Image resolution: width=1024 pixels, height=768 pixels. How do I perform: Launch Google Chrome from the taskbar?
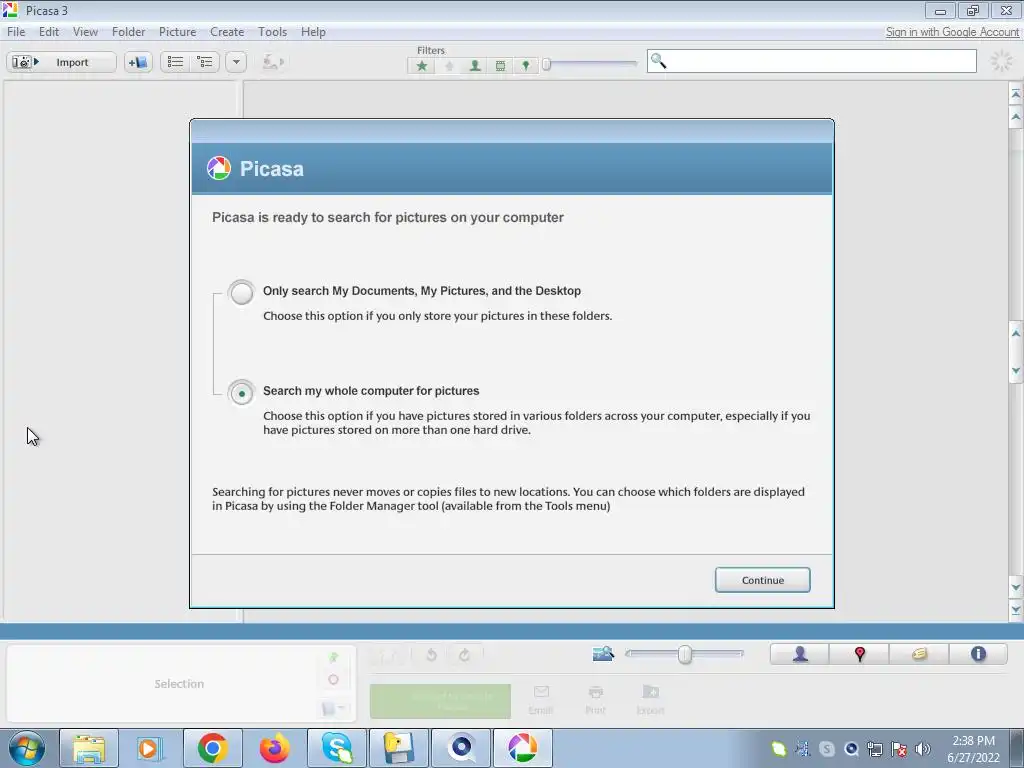click(x=212, y=748)
